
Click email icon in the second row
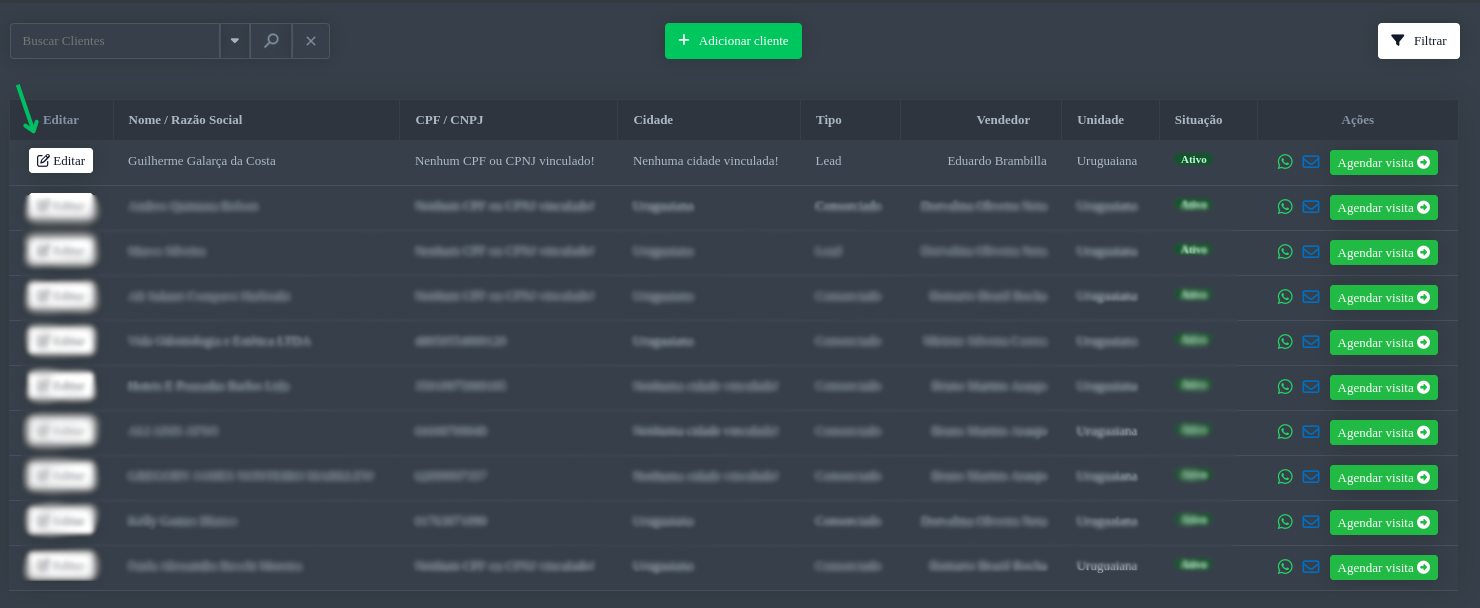[x=1311, y=207]
